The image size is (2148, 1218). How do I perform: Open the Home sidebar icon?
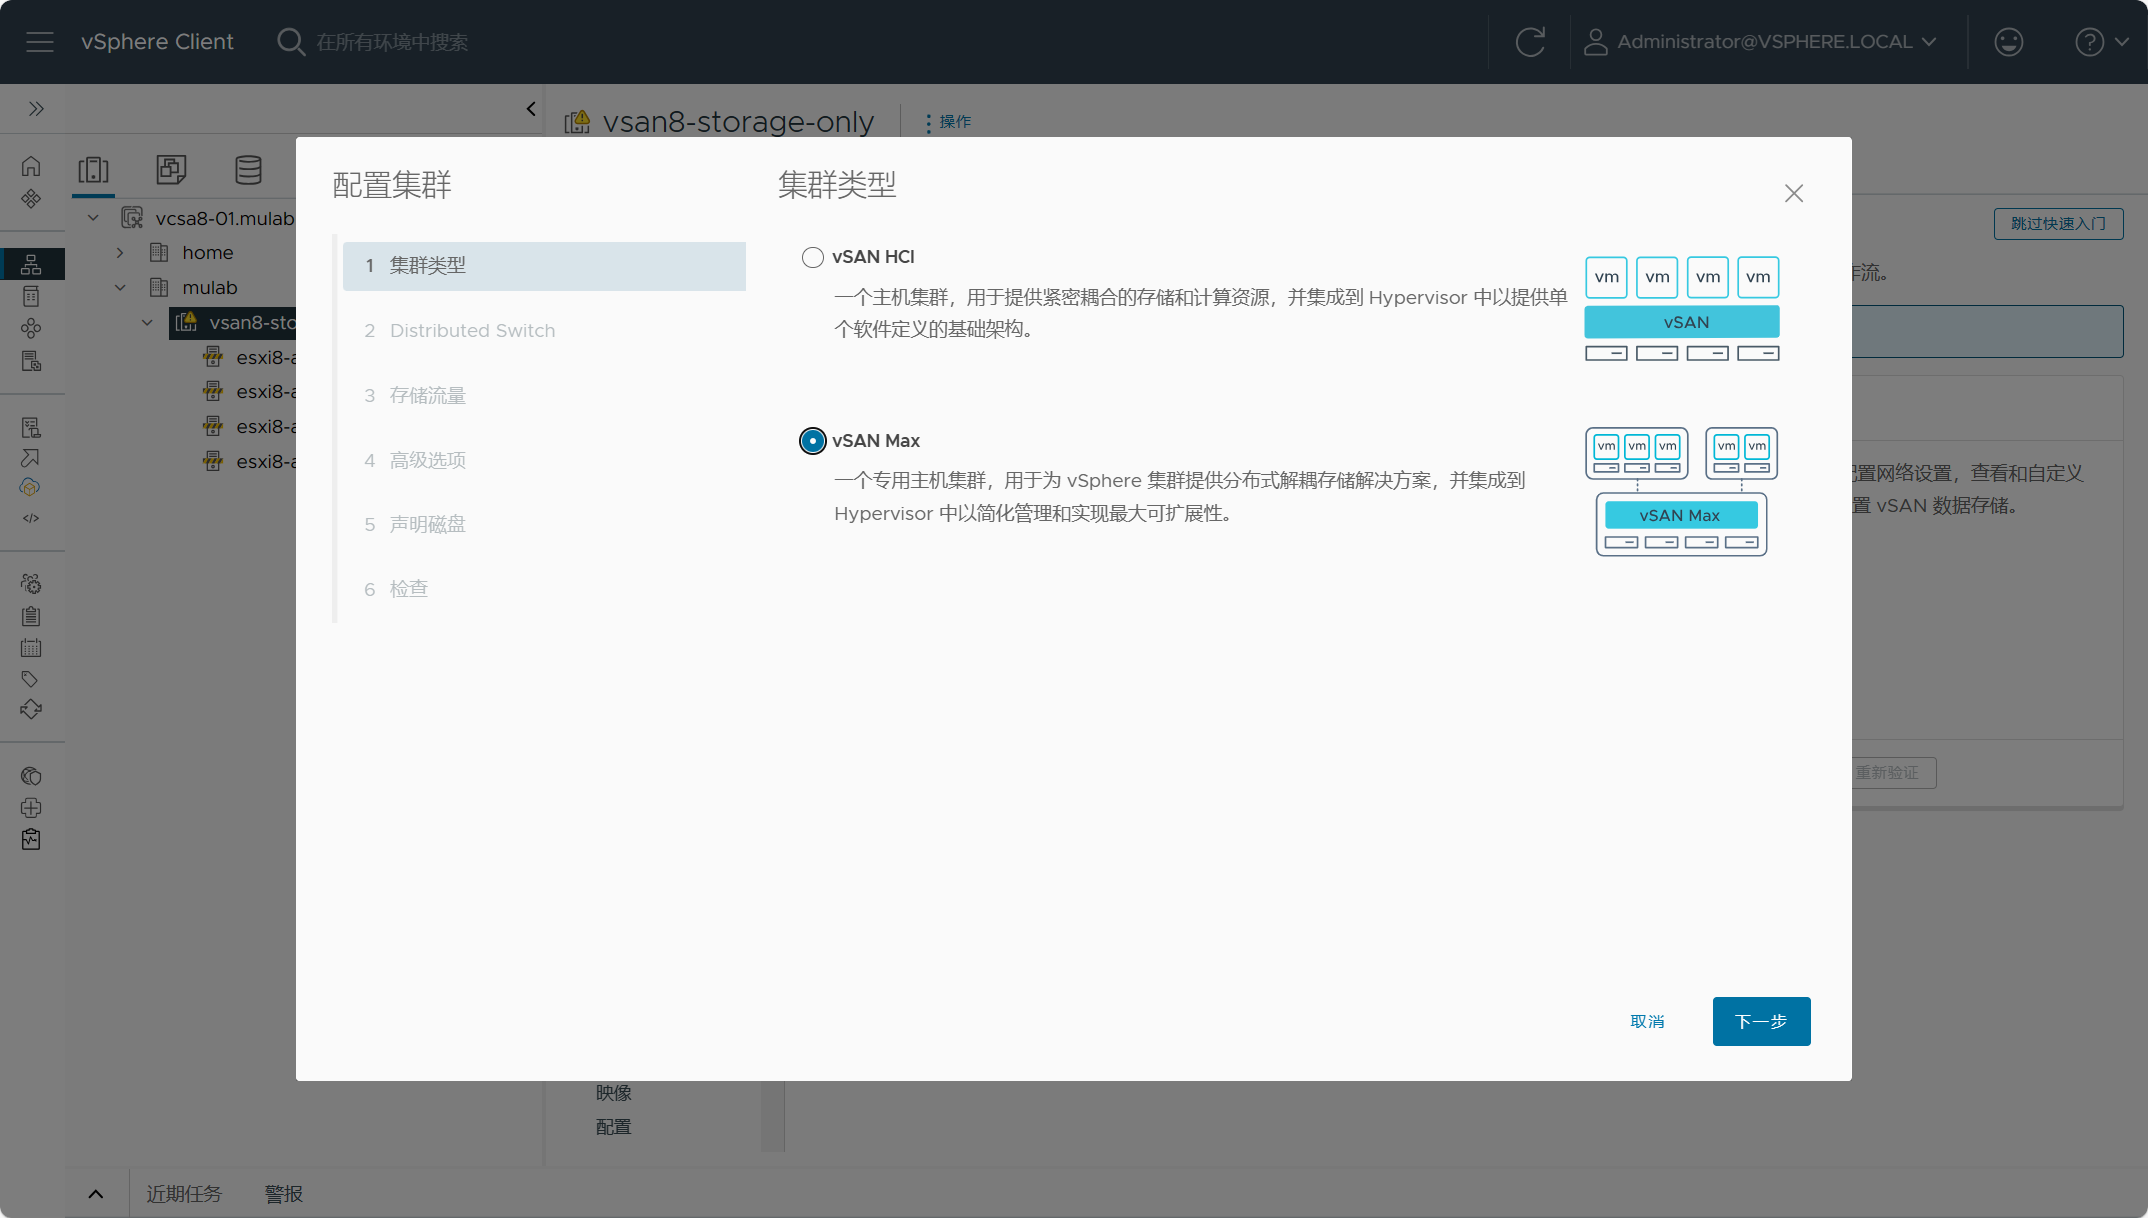tap(31, 166)
